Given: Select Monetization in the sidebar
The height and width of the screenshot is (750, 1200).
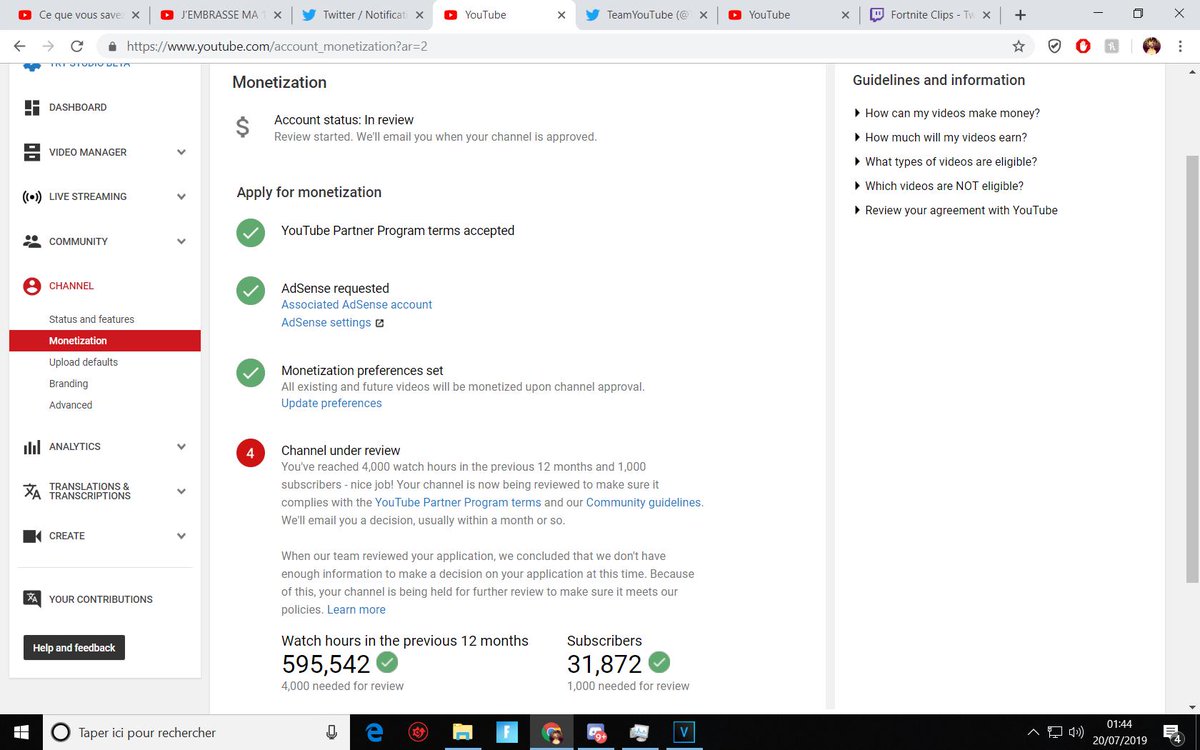Looking at the screenshot, I should [x=105, y=341].
